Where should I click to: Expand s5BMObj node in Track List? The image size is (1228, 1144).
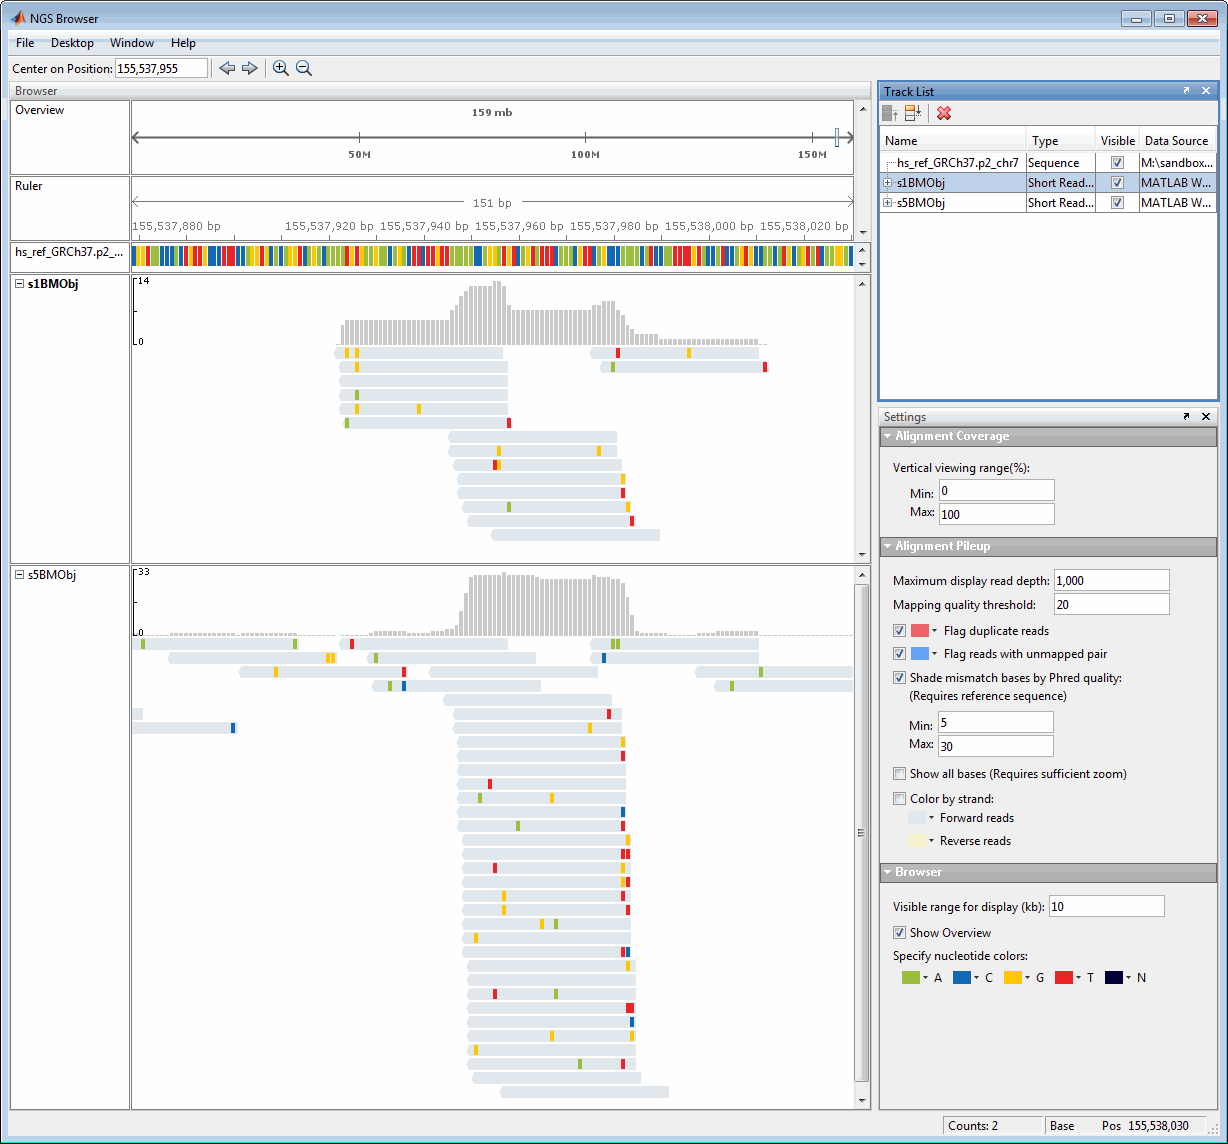pos(888,202)
